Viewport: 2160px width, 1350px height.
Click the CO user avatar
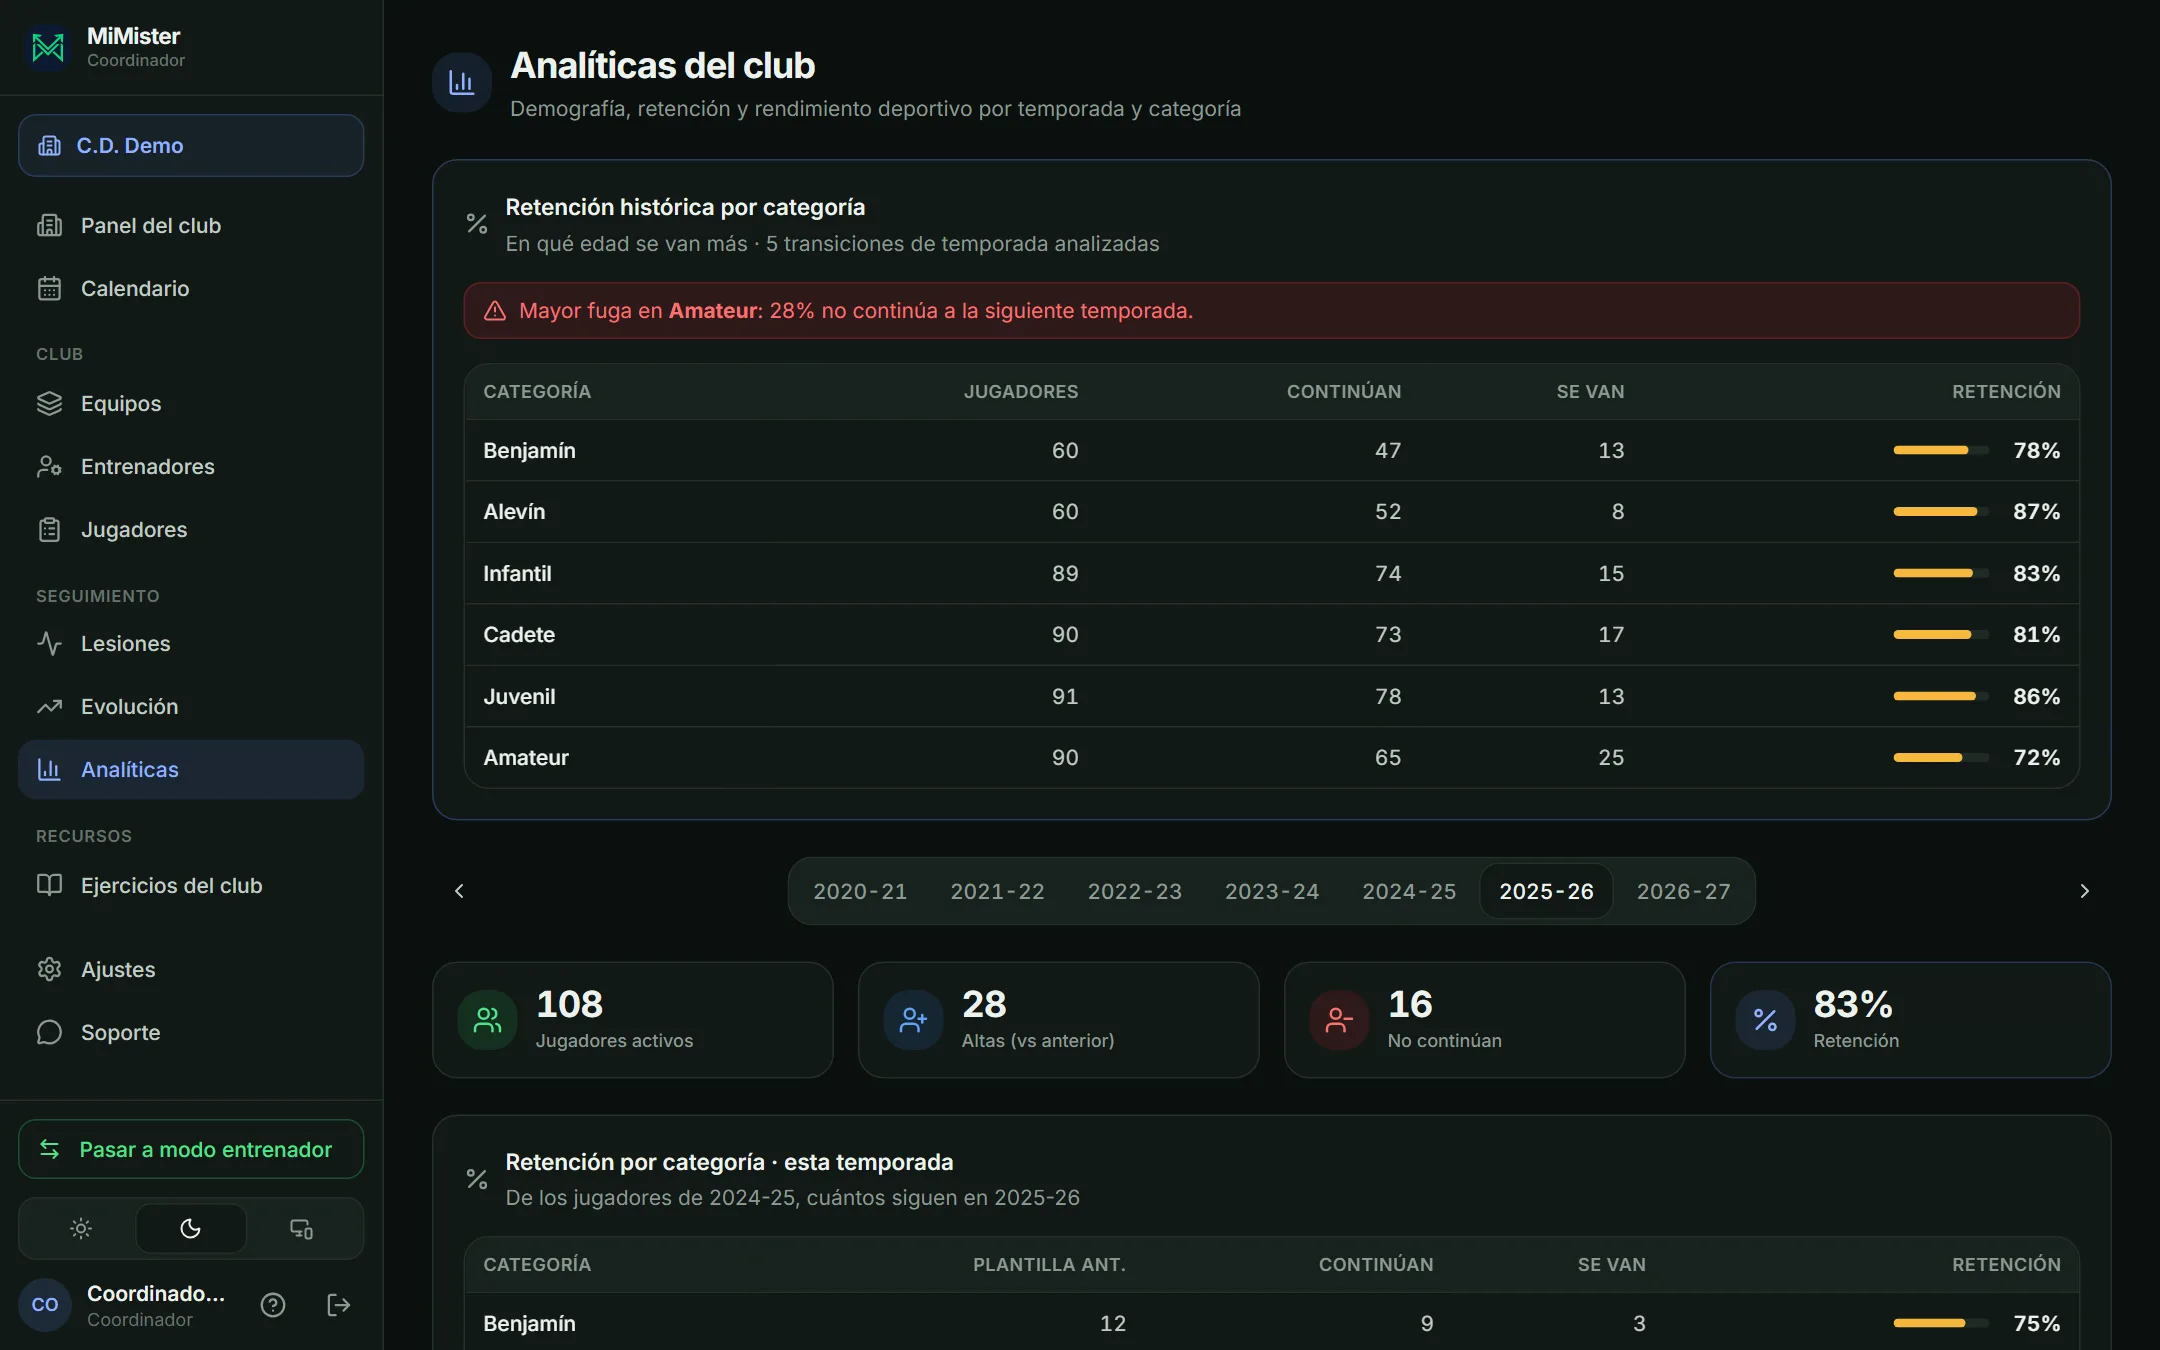pyautogui.click(x=45, y=1305)
